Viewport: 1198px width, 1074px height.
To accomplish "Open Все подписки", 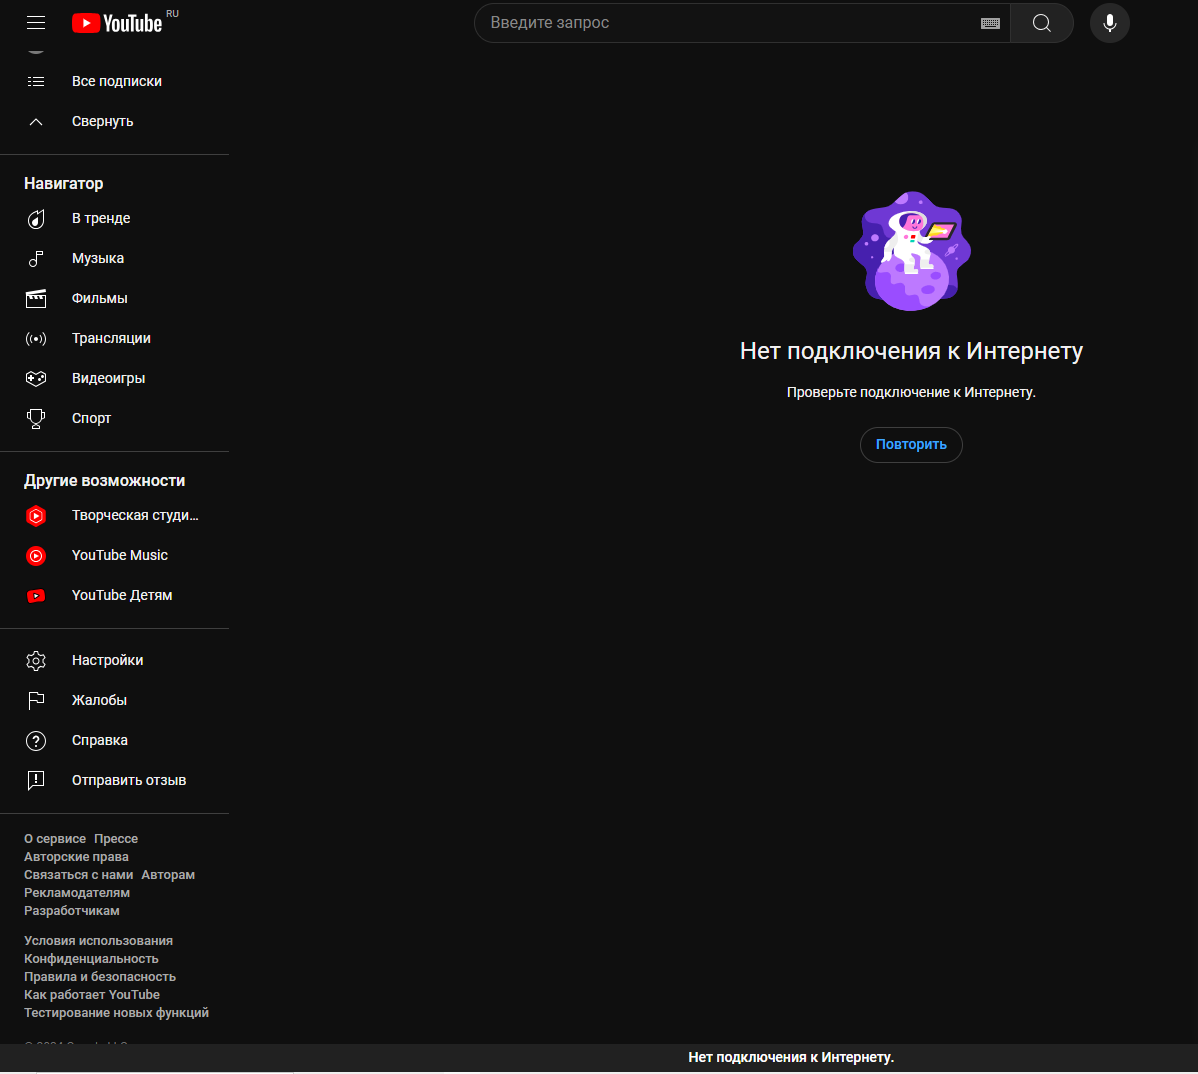I will [117, 81].
